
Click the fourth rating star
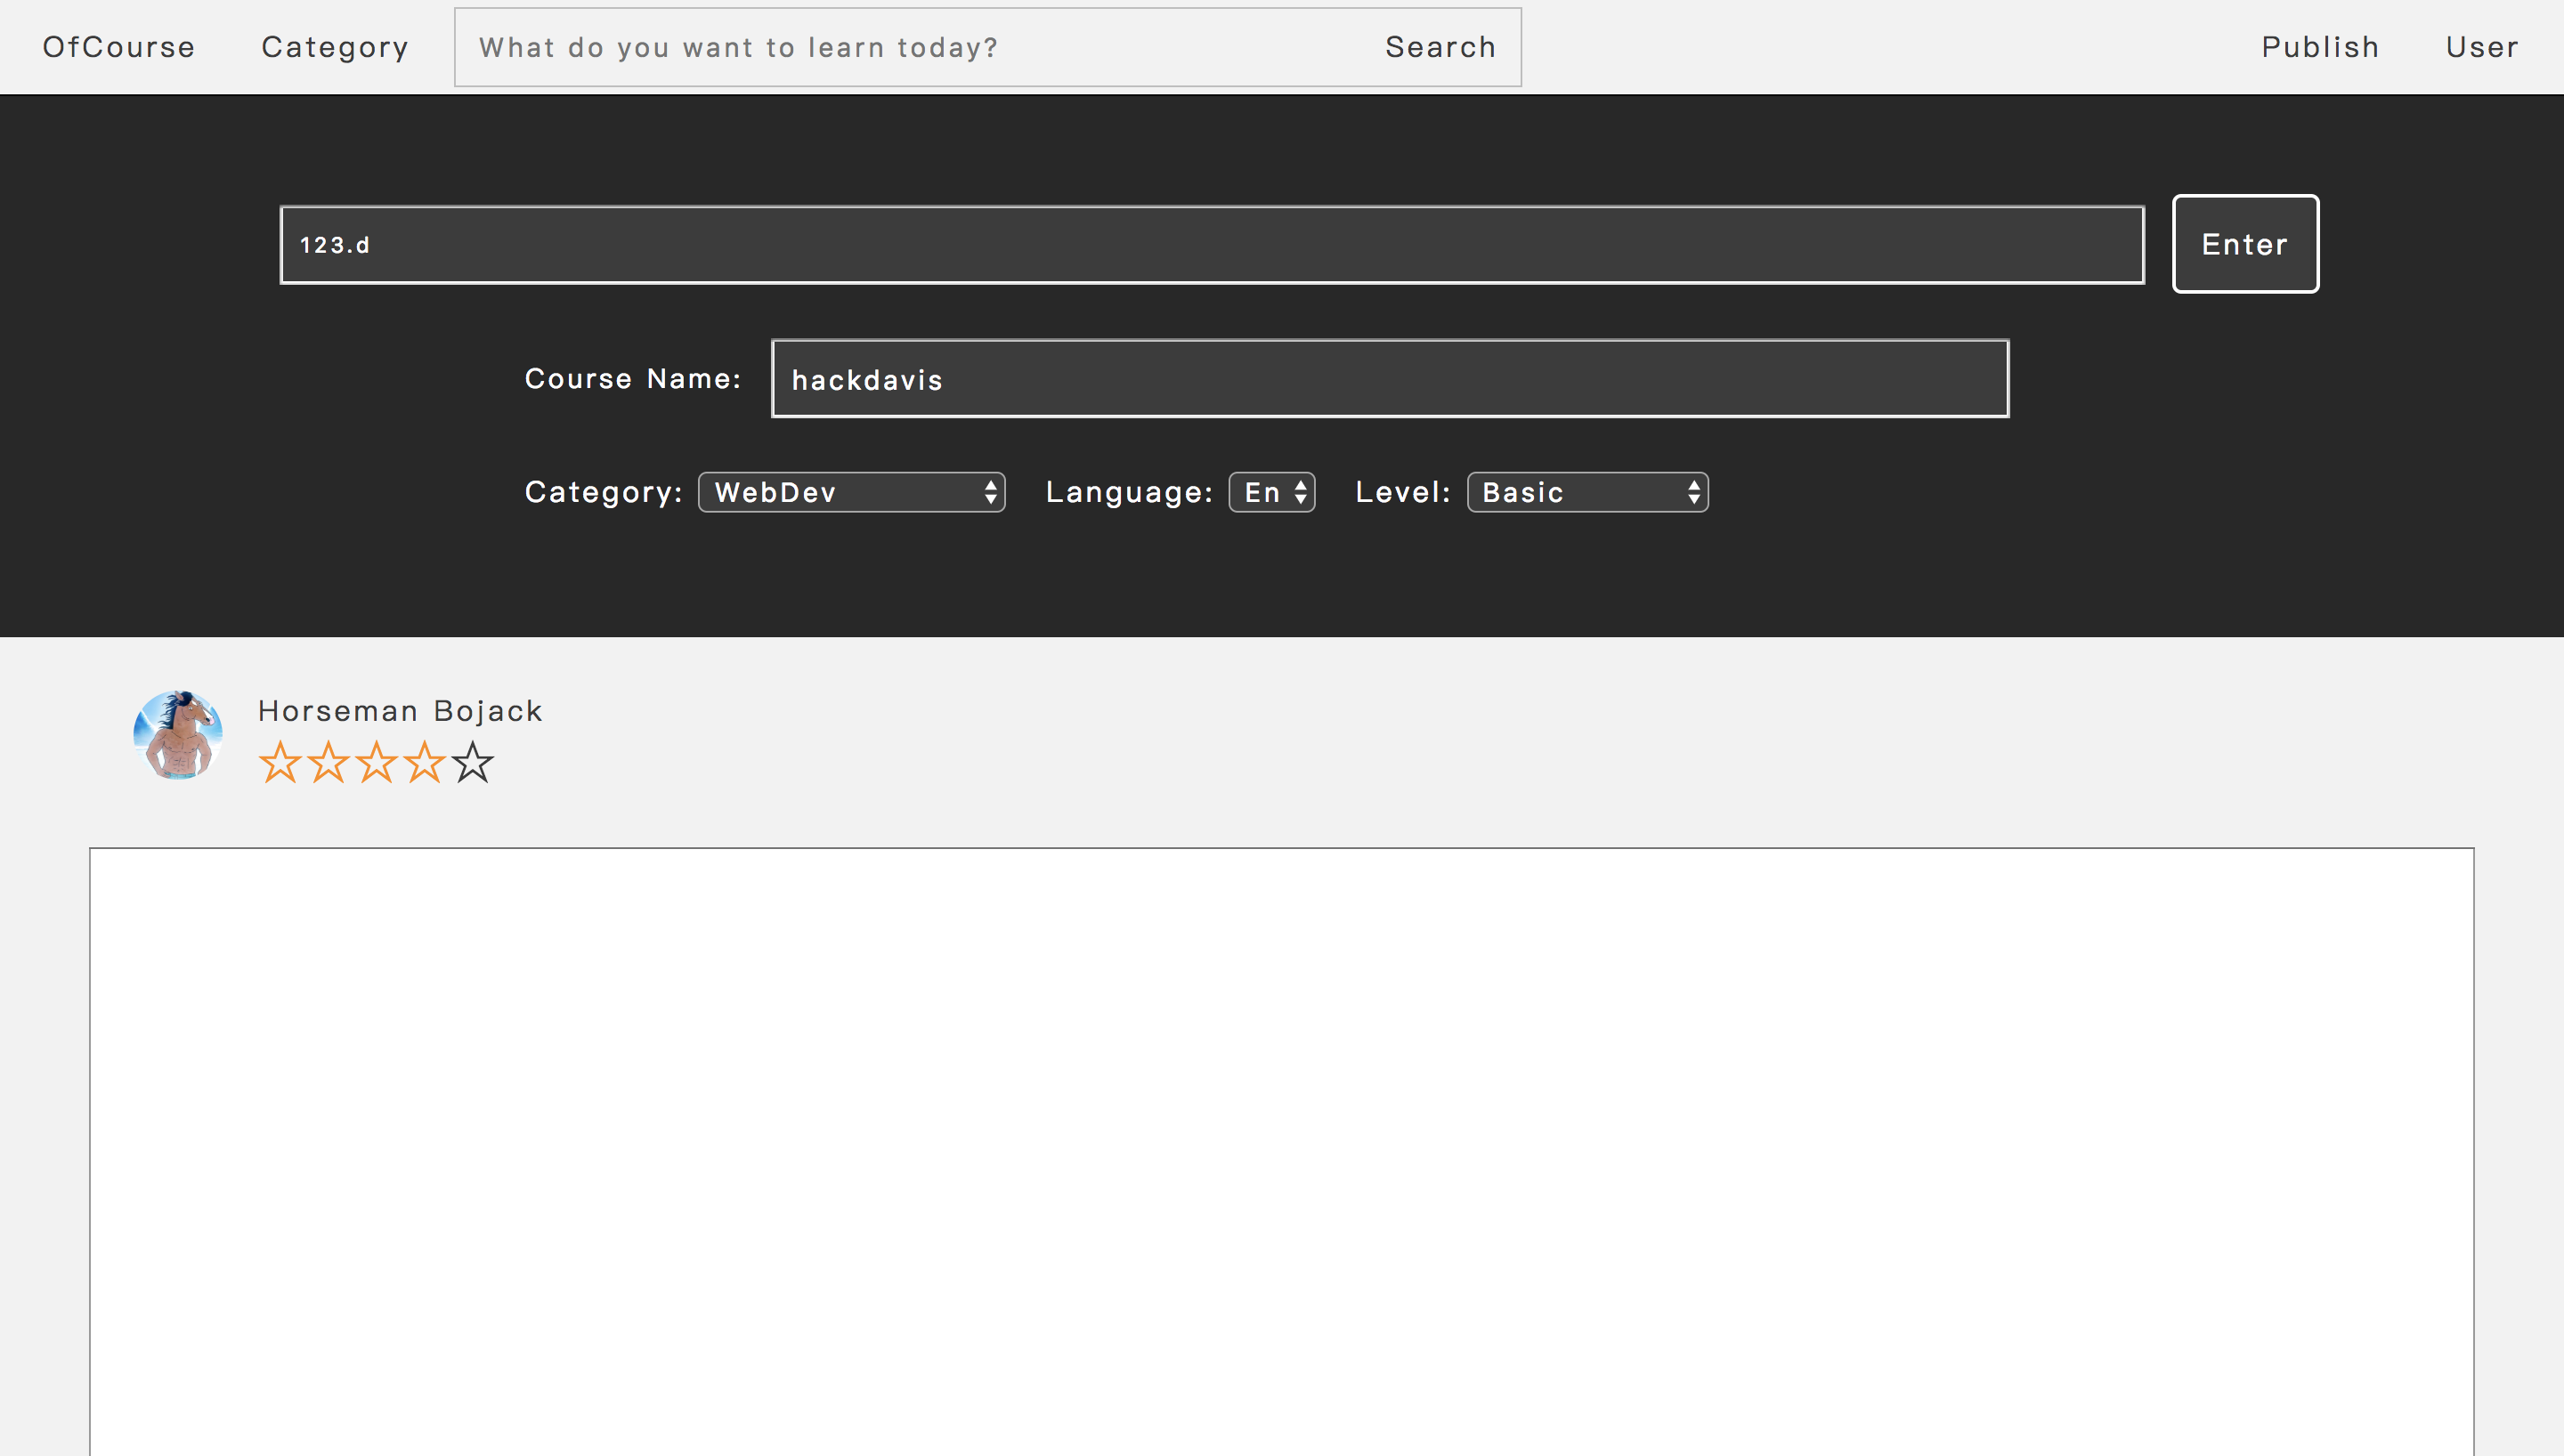(x=425, y=763)
